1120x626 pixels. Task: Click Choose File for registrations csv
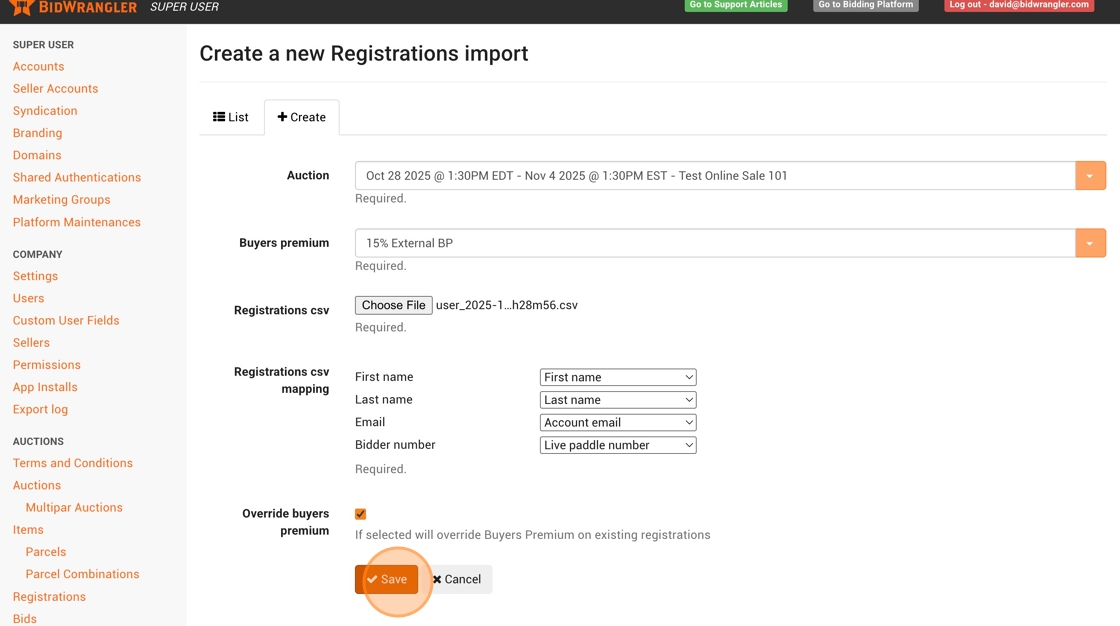[x=393, y=305]
